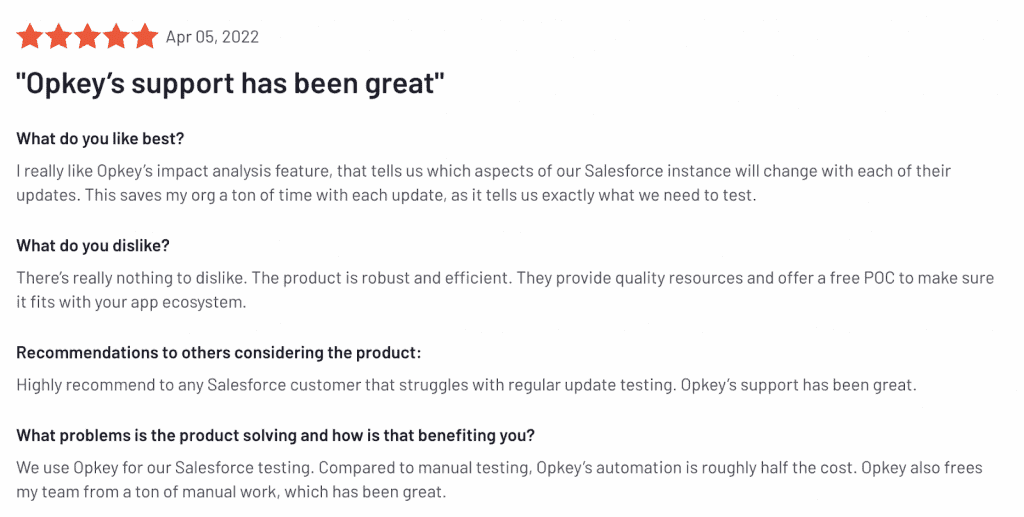Image resolution: width=1024 pixels, height=517 pixels.
Task: Click the "What do you like best?" heading
Action: click(100, 139)
